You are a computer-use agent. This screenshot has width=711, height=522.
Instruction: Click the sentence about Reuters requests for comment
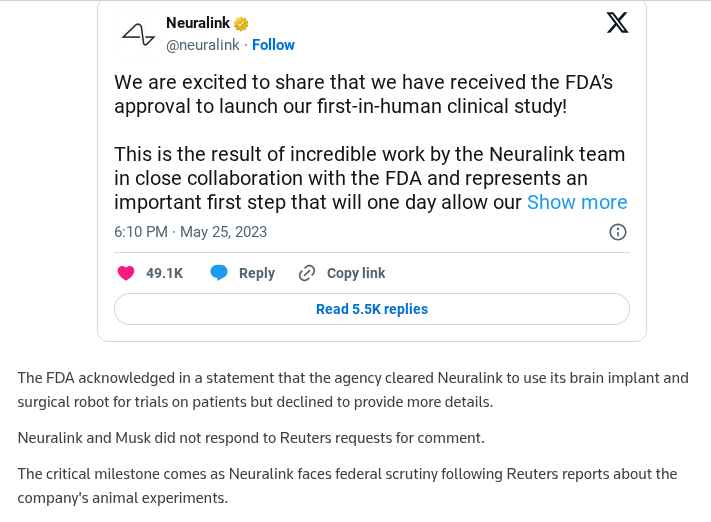[251, 438]
